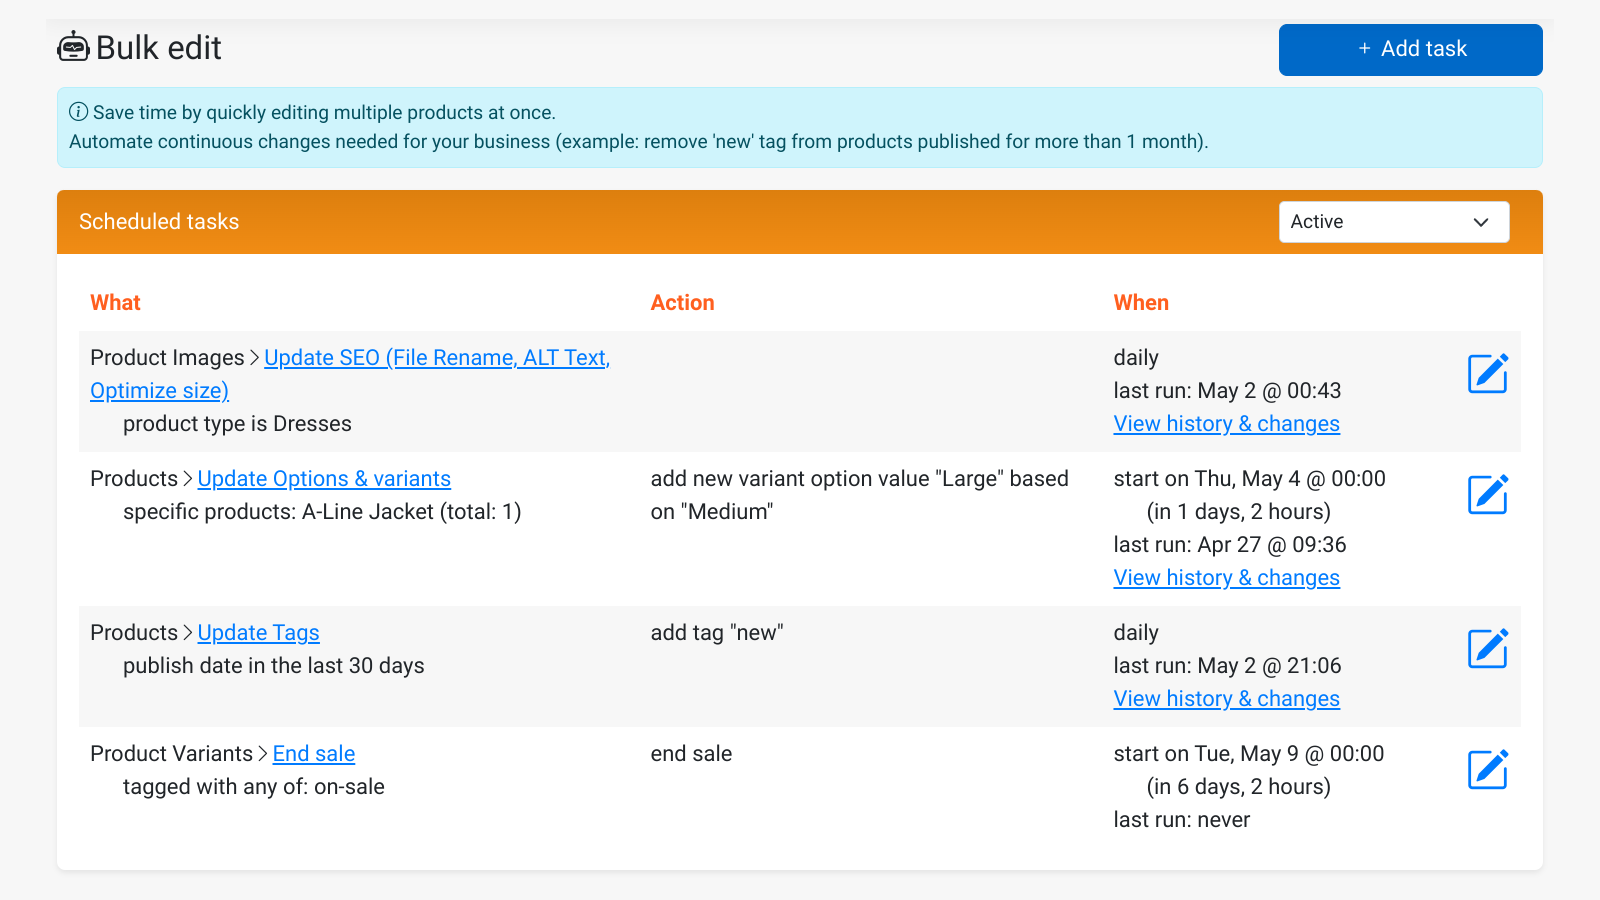Open the Active status filter dropdown
This screenshot has width=1600, height=900.
tap(1393, 222)
